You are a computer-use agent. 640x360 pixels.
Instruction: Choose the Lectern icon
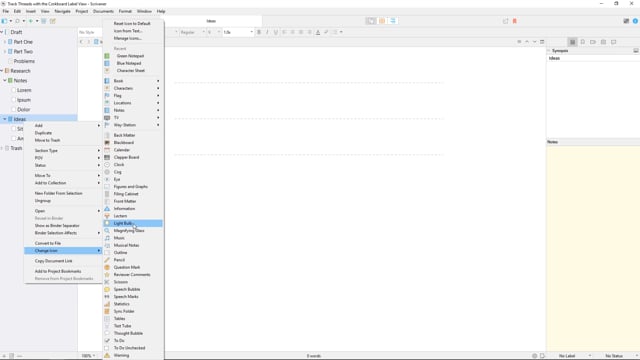click(133, 216)
